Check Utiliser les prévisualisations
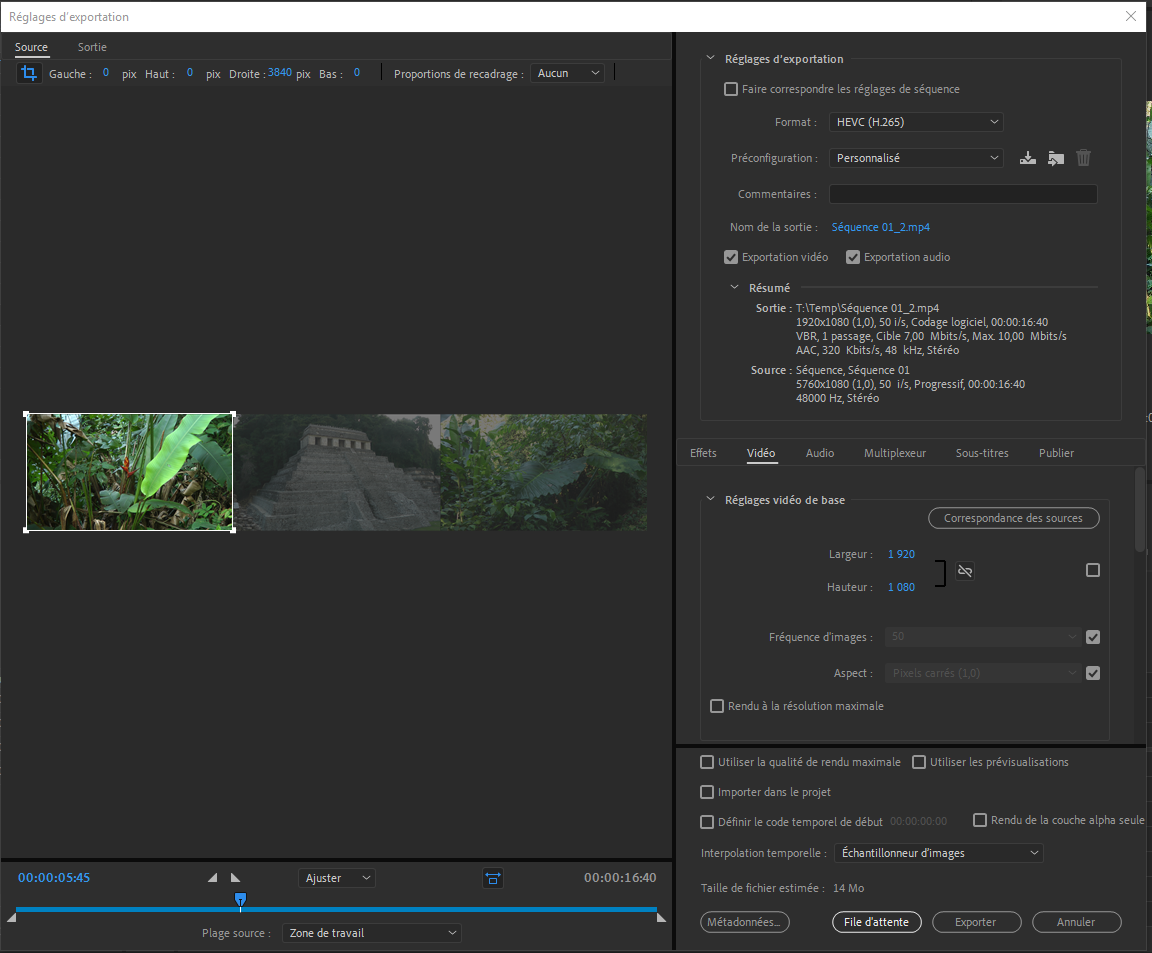1152x953 pixels. pyautogui.click(x=919, y=762)
